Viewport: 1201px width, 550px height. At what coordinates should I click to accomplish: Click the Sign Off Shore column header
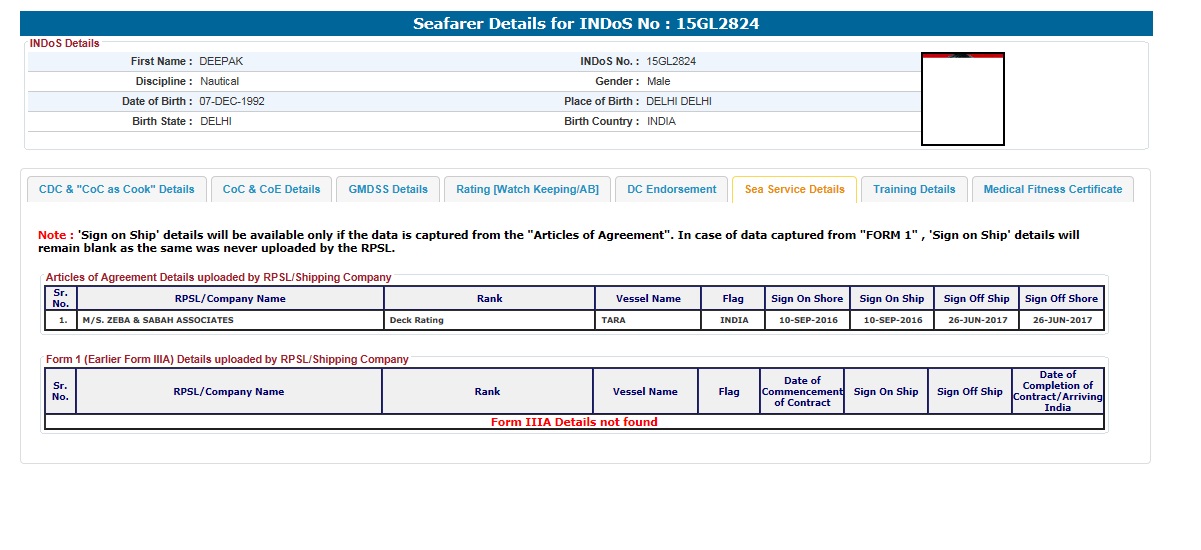1062,298
